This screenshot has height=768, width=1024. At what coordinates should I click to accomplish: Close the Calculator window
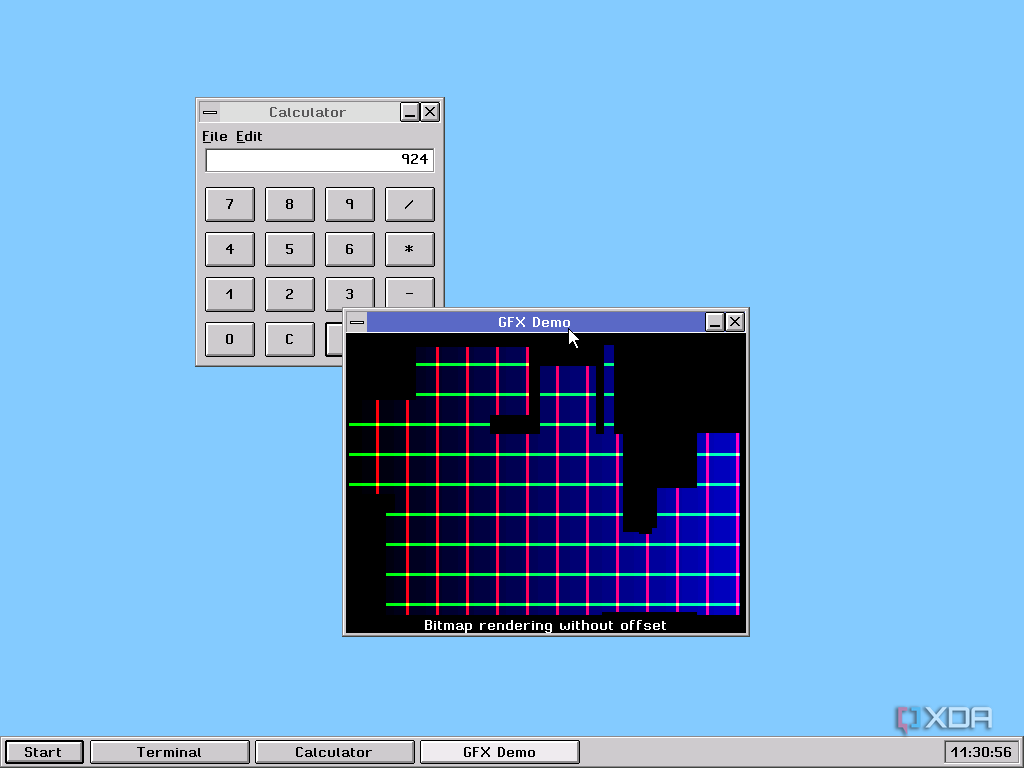[430, 112]
